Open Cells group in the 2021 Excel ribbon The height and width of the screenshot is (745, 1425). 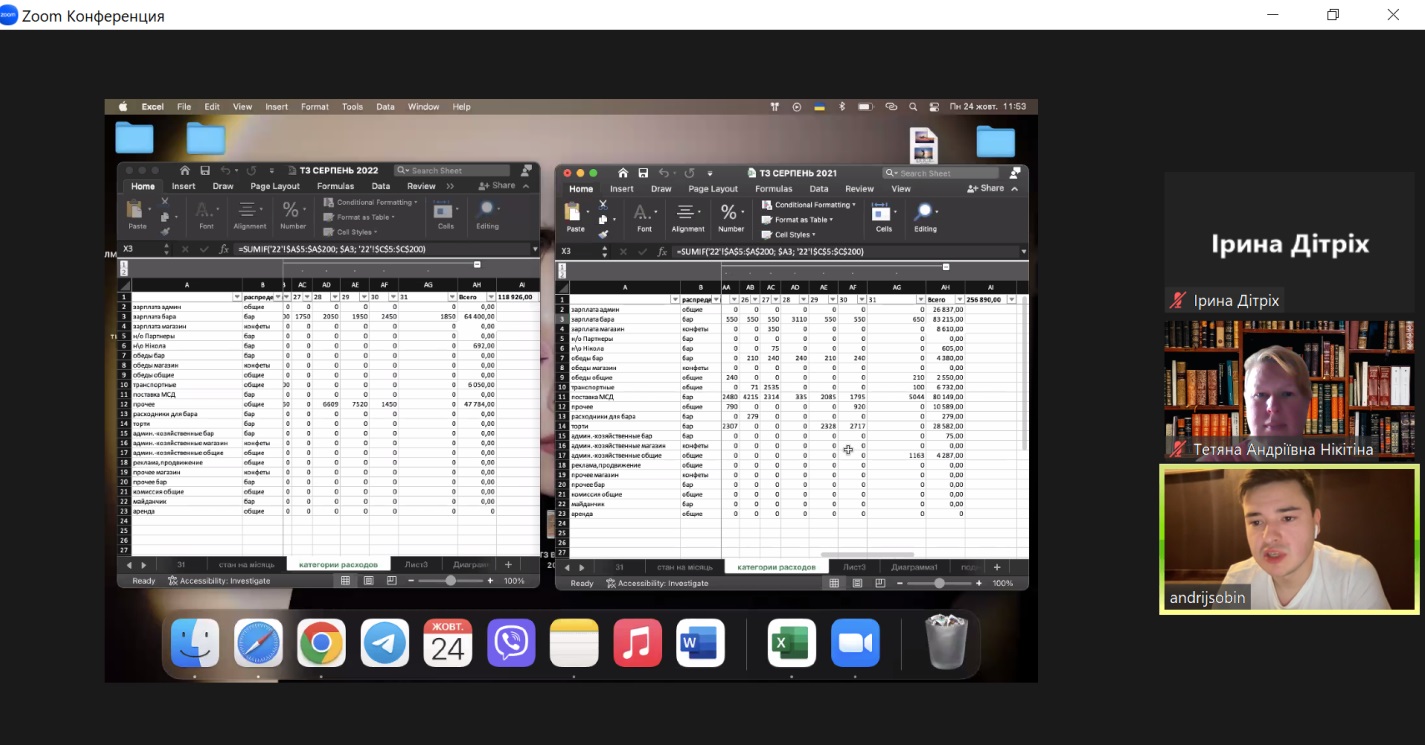(x=883, y=216)
